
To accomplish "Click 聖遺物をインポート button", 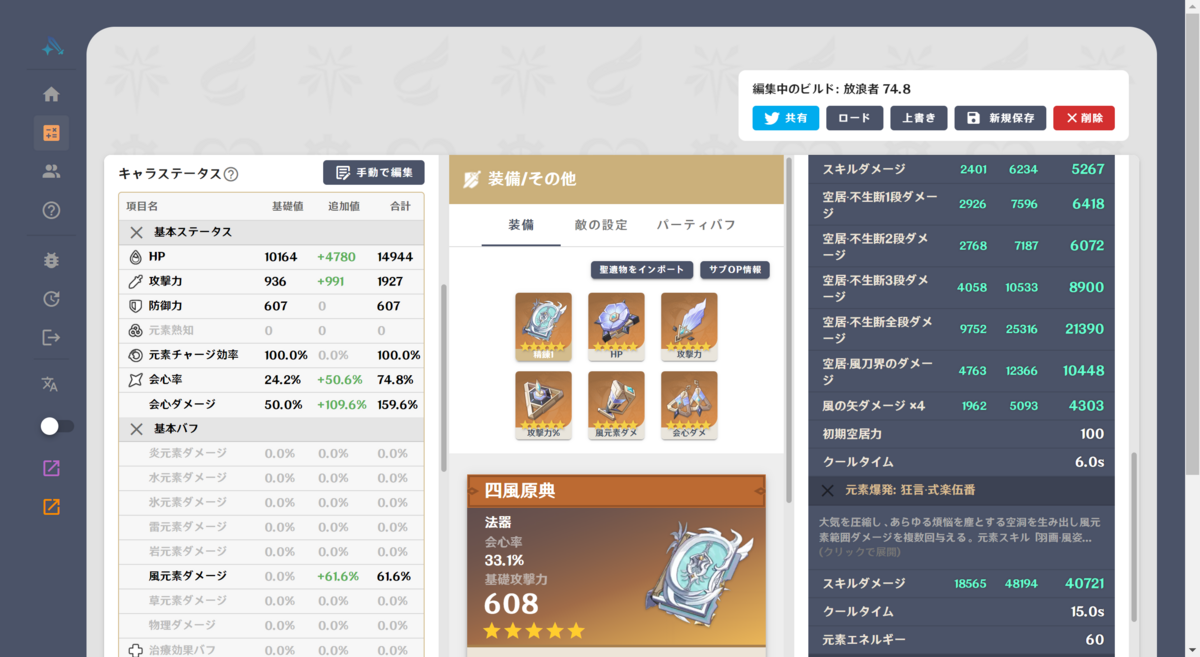I will point(642,270).
